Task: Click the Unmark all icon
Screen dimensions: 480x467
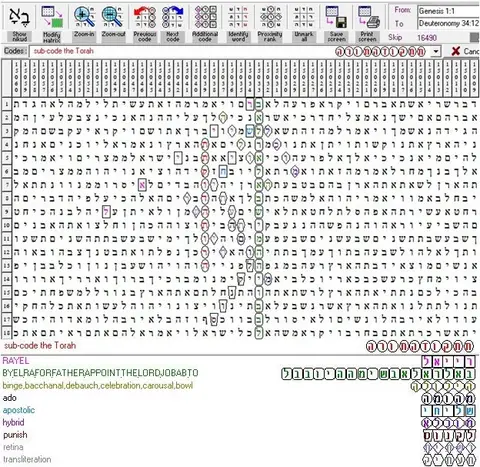Action: coord(304,17)
